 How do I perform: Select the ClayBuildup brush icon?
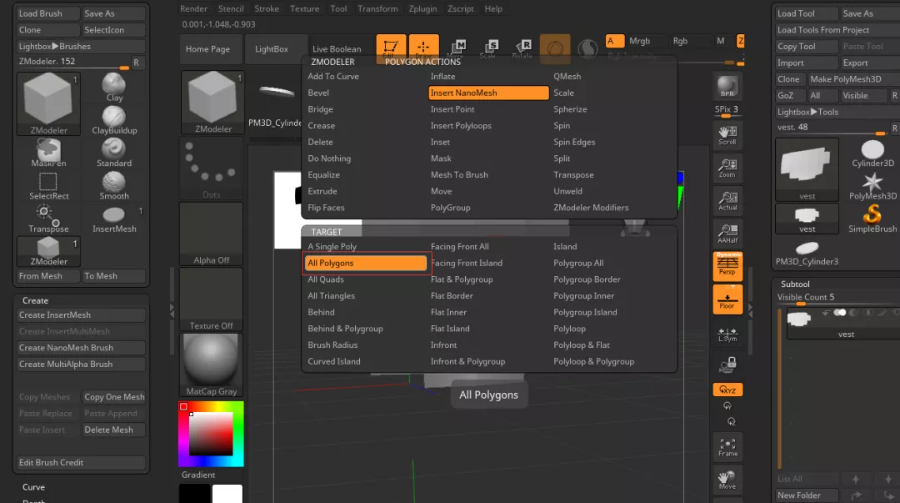tap(114, 120)
